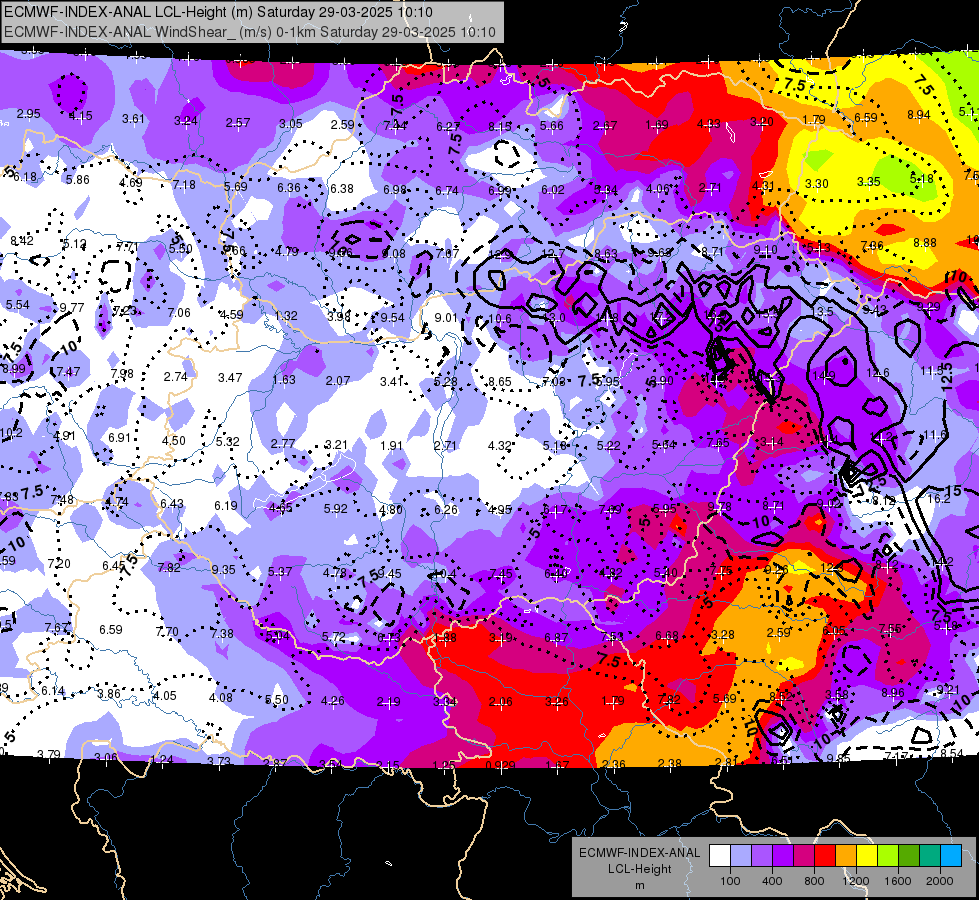This screenshot has height=900, width=979.
Task: Click the '0.929' value at bottom edge
Action: 501,765
